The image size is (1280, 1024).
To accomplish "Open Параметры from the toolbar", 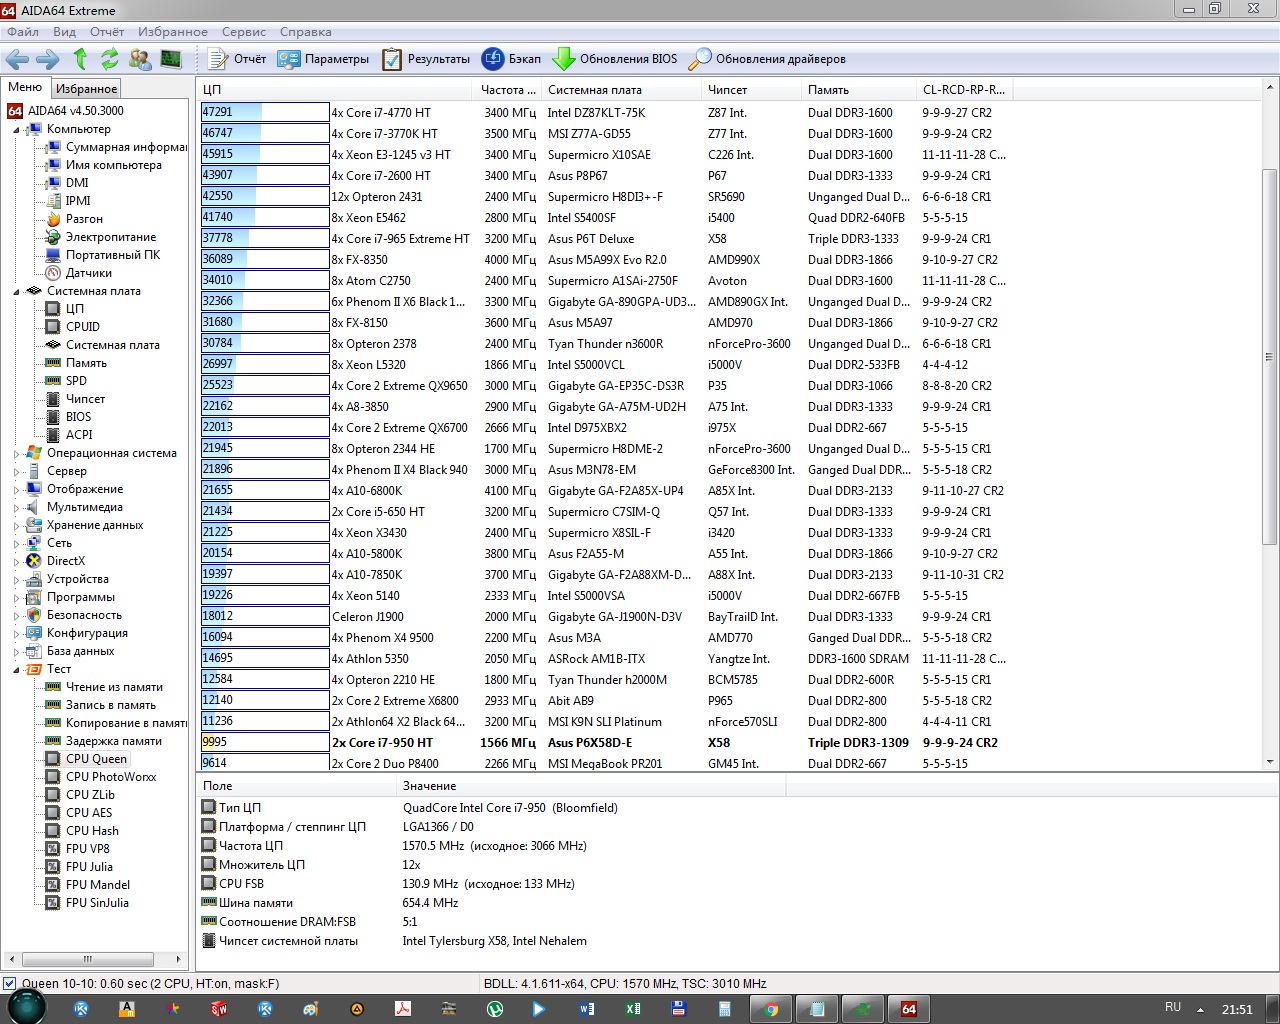I will (323, 59).
